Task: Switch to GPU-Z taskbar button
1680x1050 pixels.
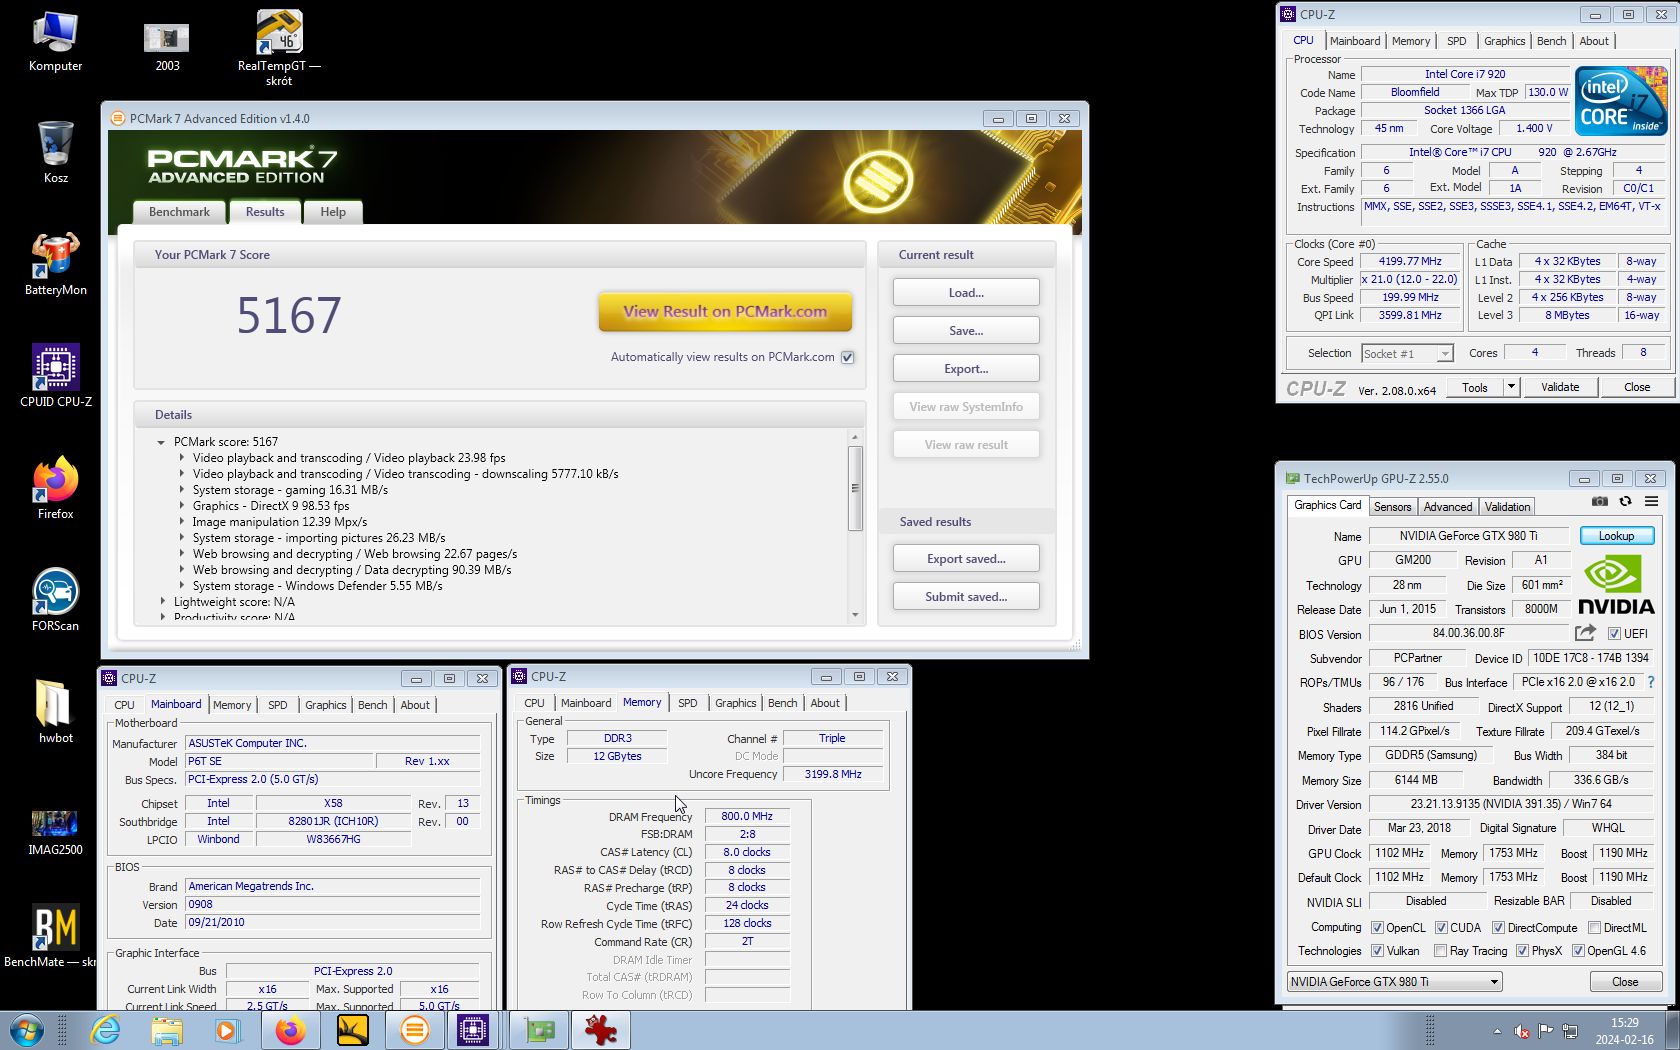Action: (x=539, y=1030)
